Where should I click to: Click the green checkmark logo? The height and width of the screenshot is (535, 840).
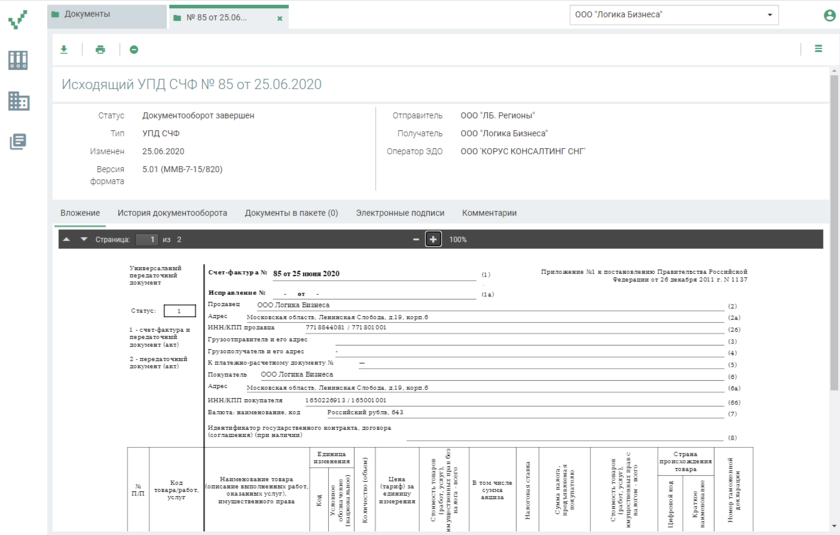coord(18,19)
